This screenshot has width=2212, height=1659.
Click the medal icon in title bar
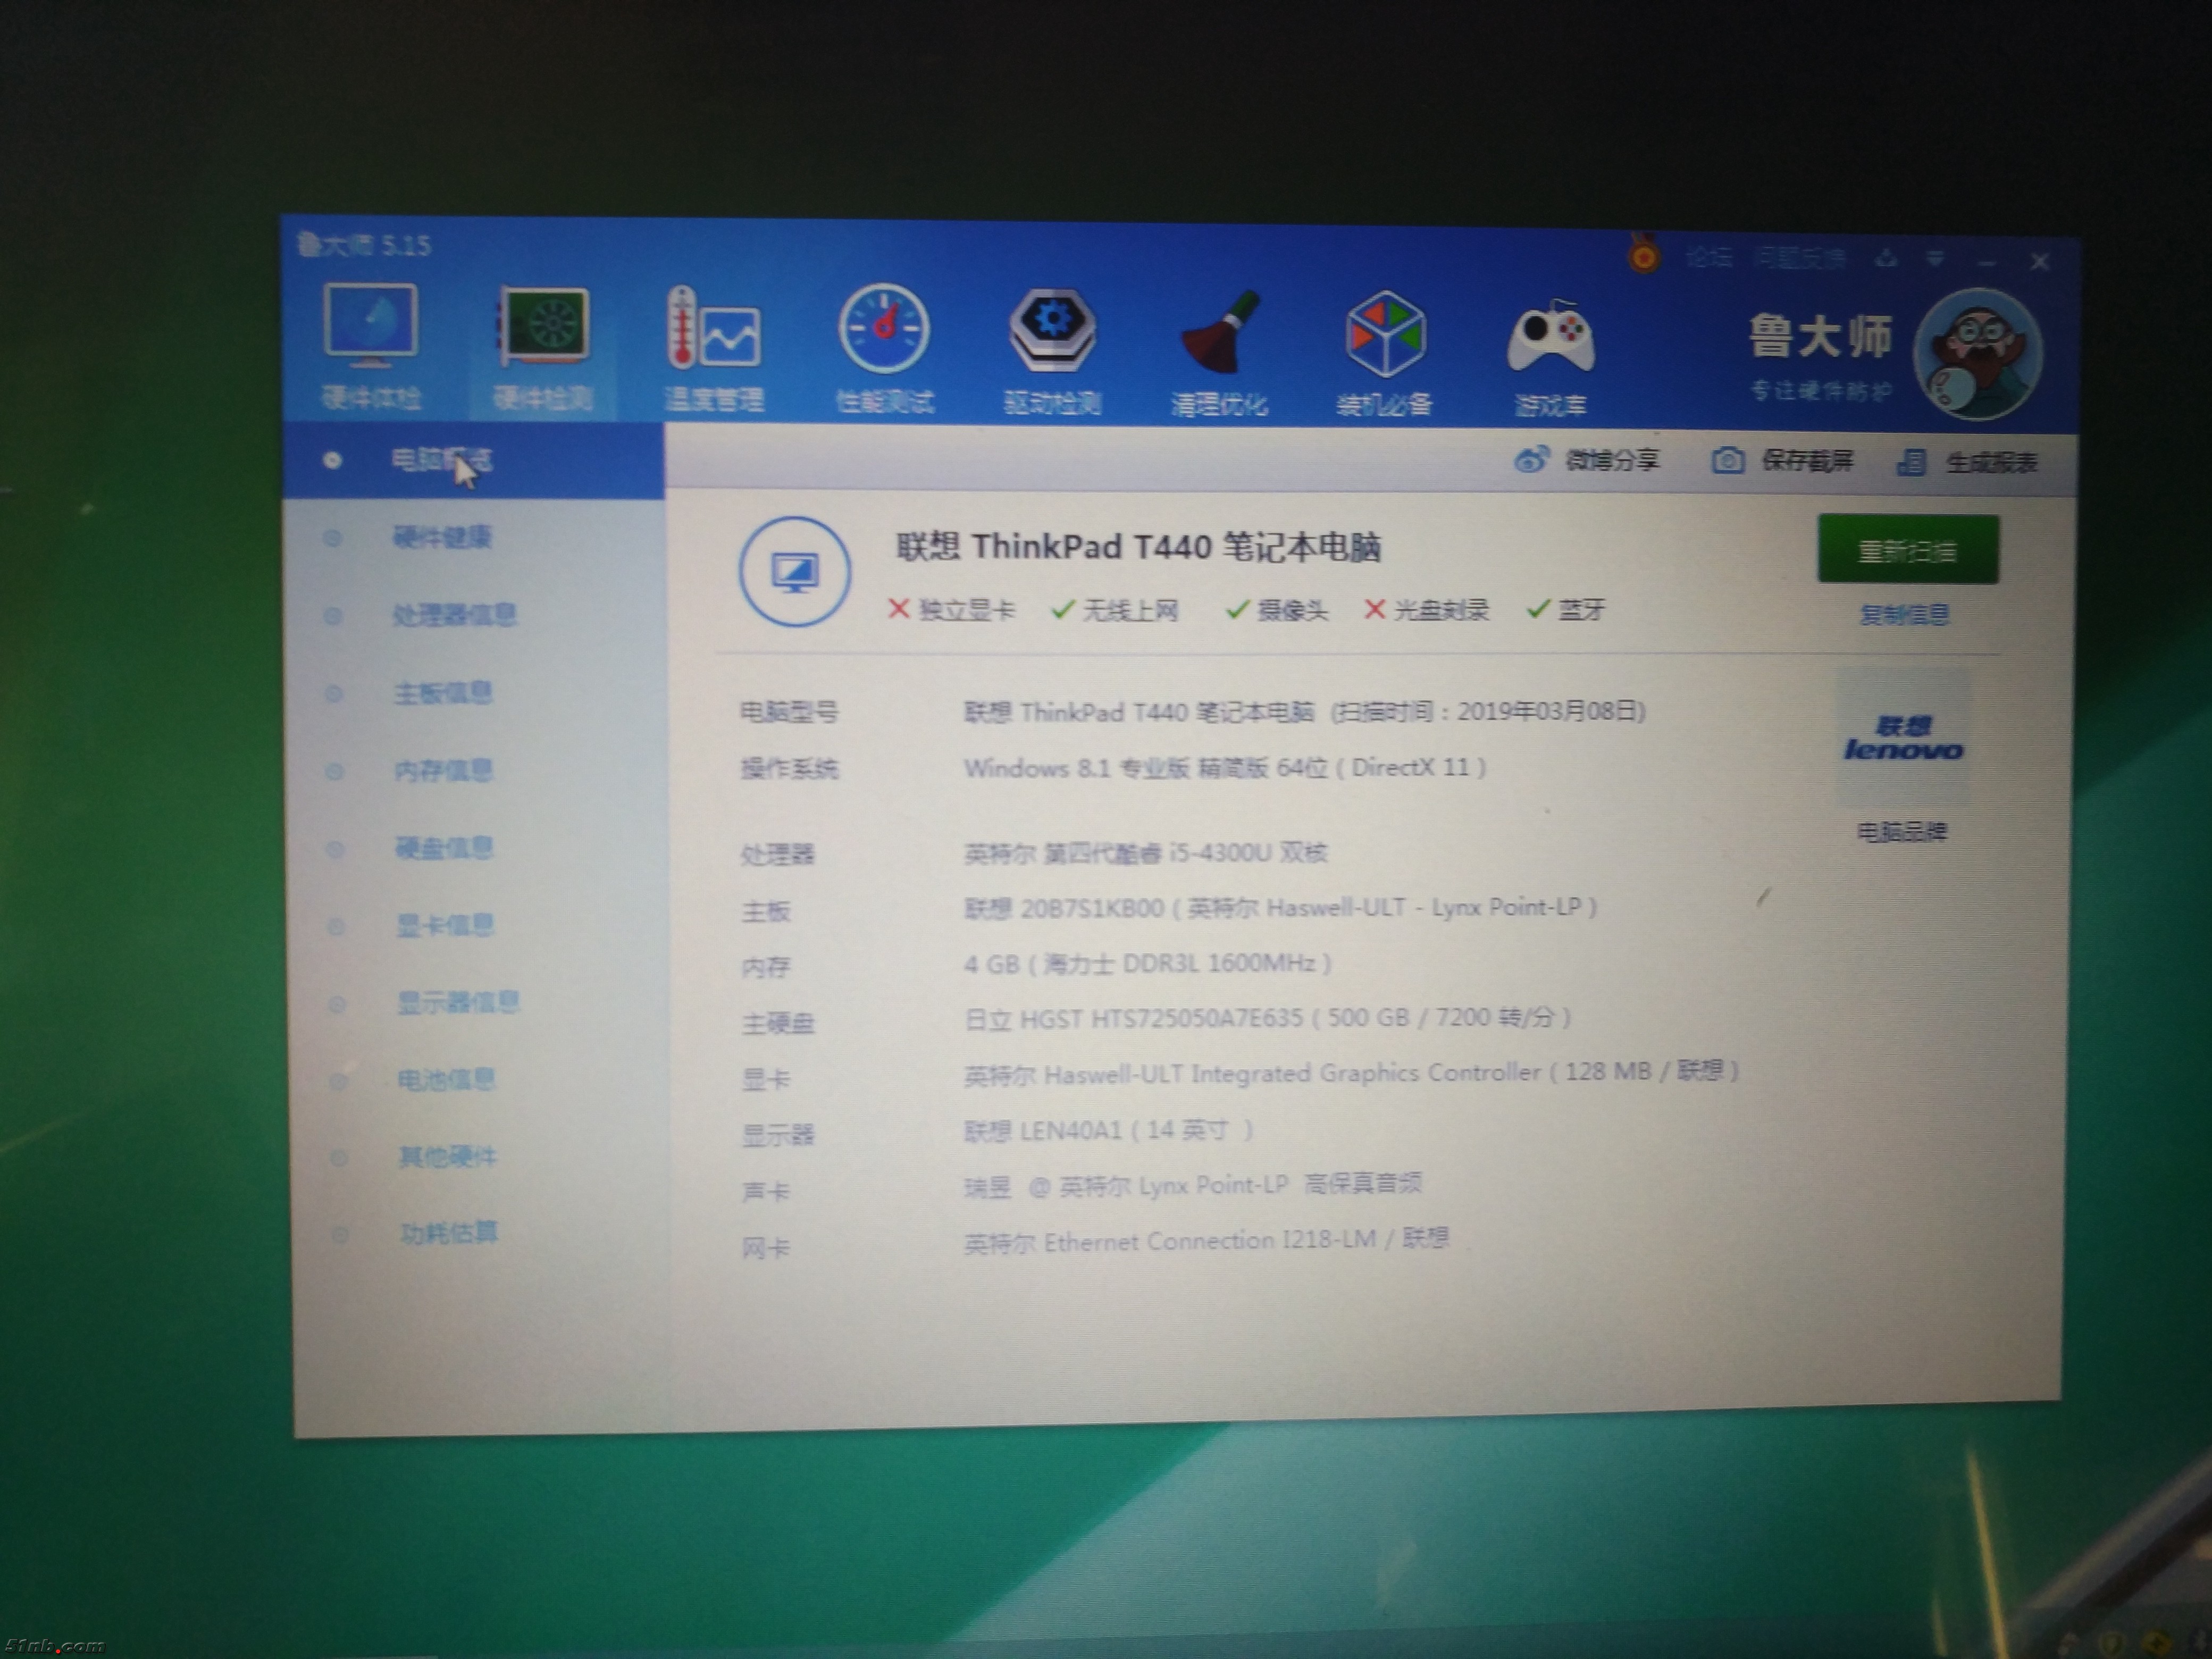coord(1643,255)
